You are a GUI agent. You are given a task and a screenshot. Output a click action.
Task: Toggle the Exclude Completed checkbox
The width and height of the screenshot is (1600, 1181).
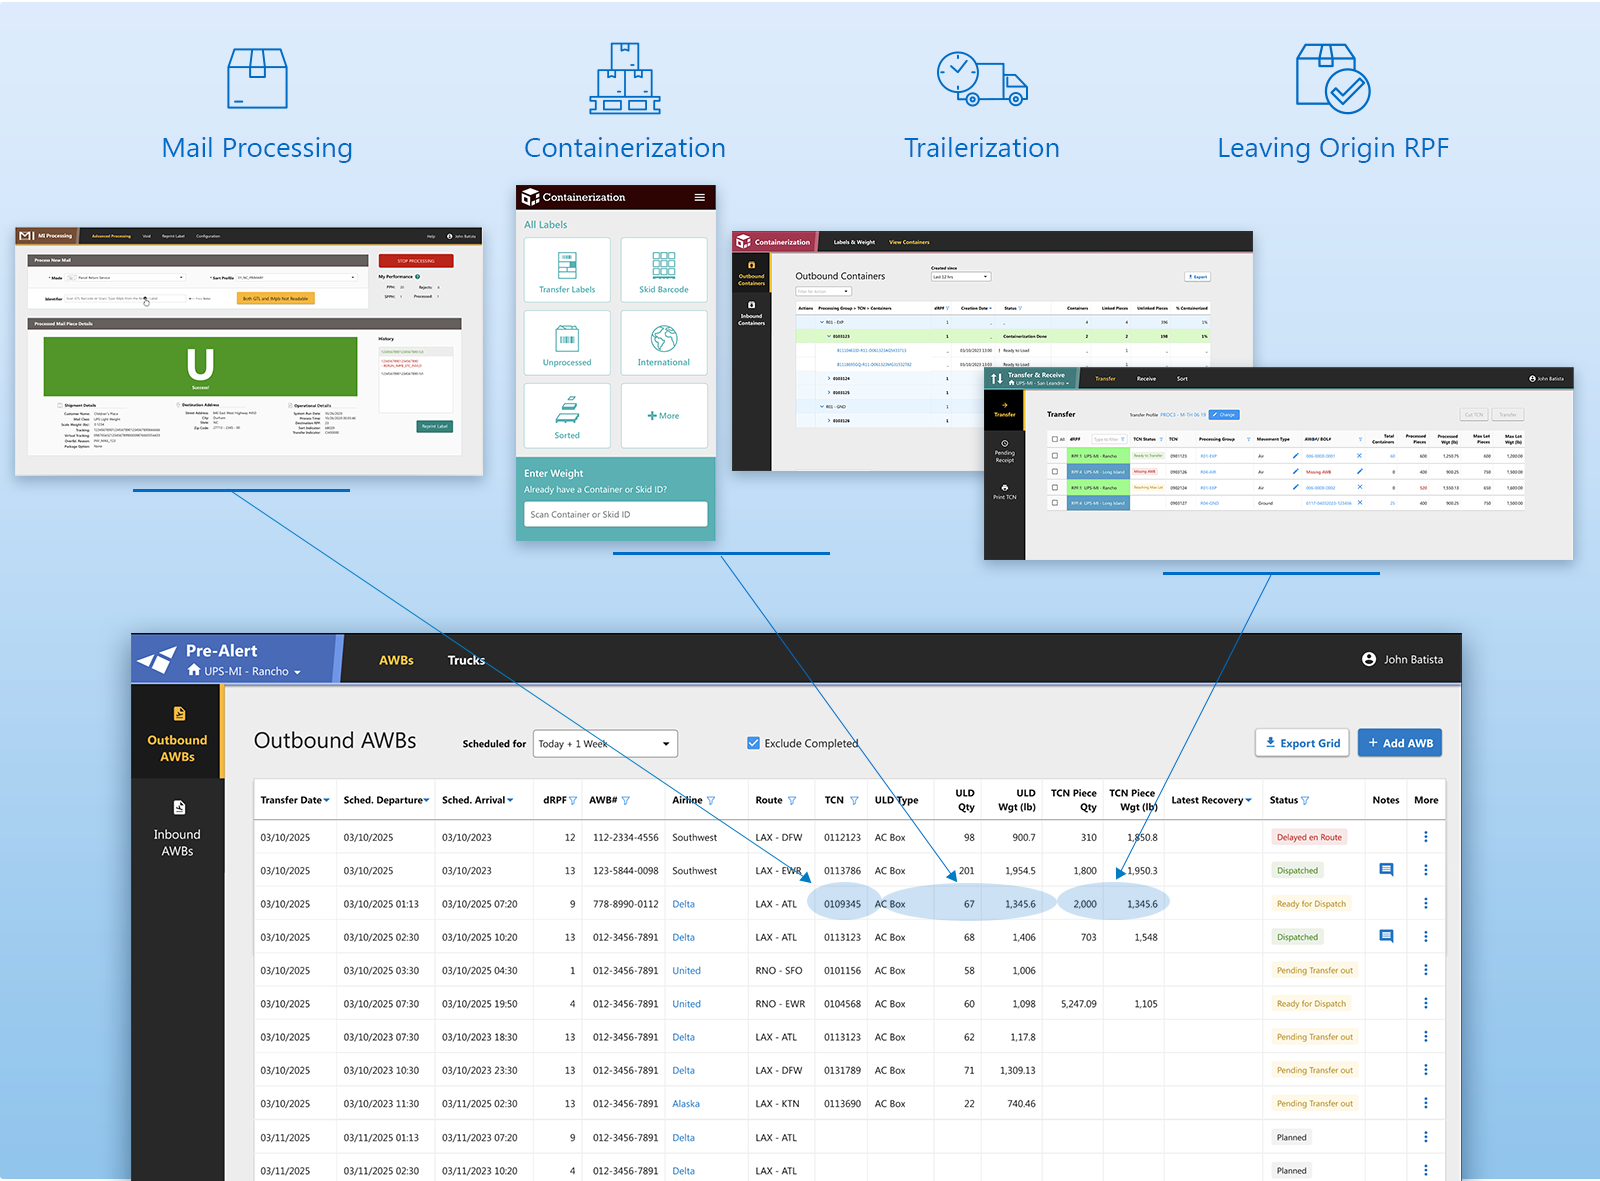pyautogui.click(x=753, y=743)
